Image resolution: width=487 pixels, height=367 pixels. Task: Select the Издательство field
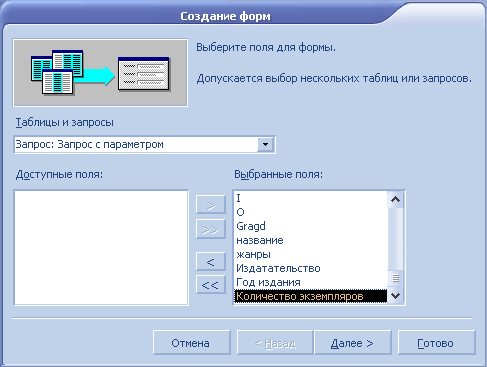pos(311,268)
